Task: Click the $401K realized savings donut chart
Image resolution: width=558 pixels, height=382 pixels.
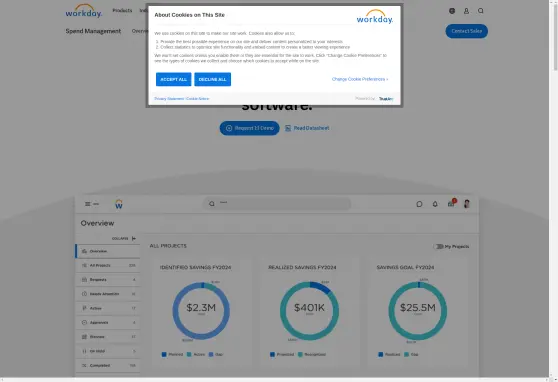Action: [309, 311]
